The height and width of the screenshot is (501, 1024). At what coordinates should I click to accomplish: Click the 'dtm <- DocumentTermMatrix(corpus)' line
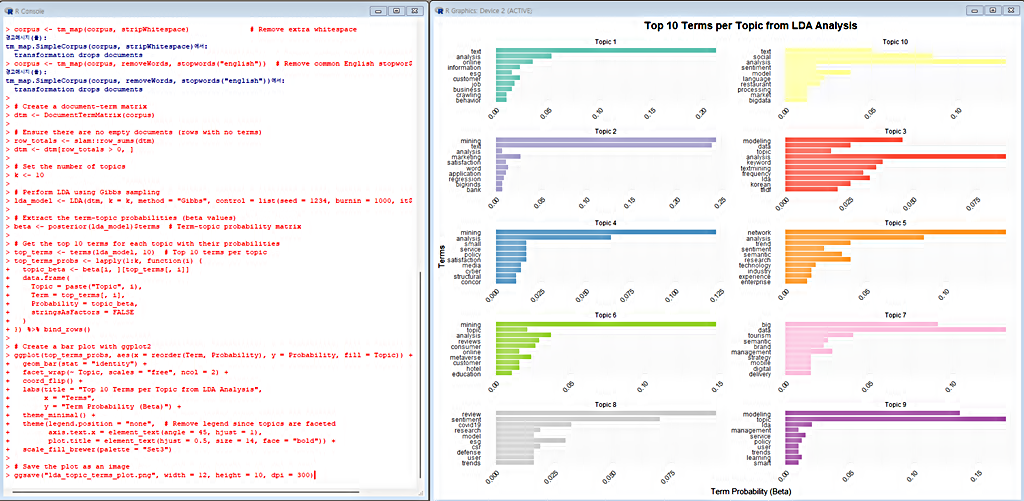pyautogui.click(x=83, y=115)
